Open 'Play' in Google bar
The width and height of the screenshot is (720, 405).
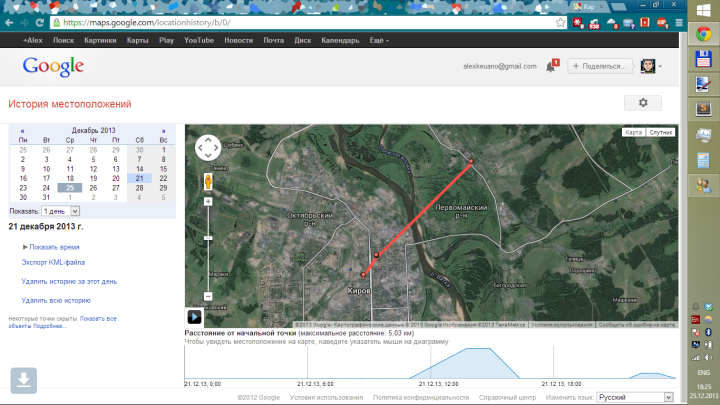pos(166,40)
